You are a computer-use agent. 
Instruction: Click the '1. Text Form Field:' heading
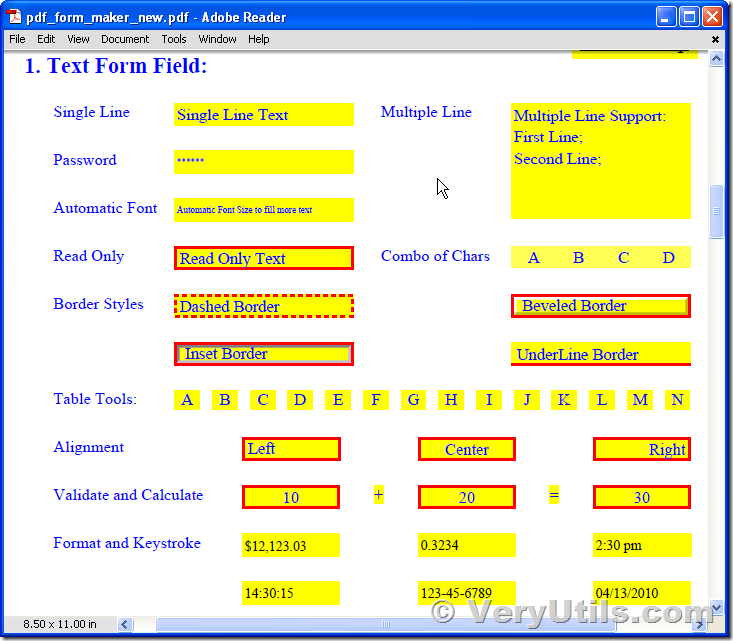(116, 66)
